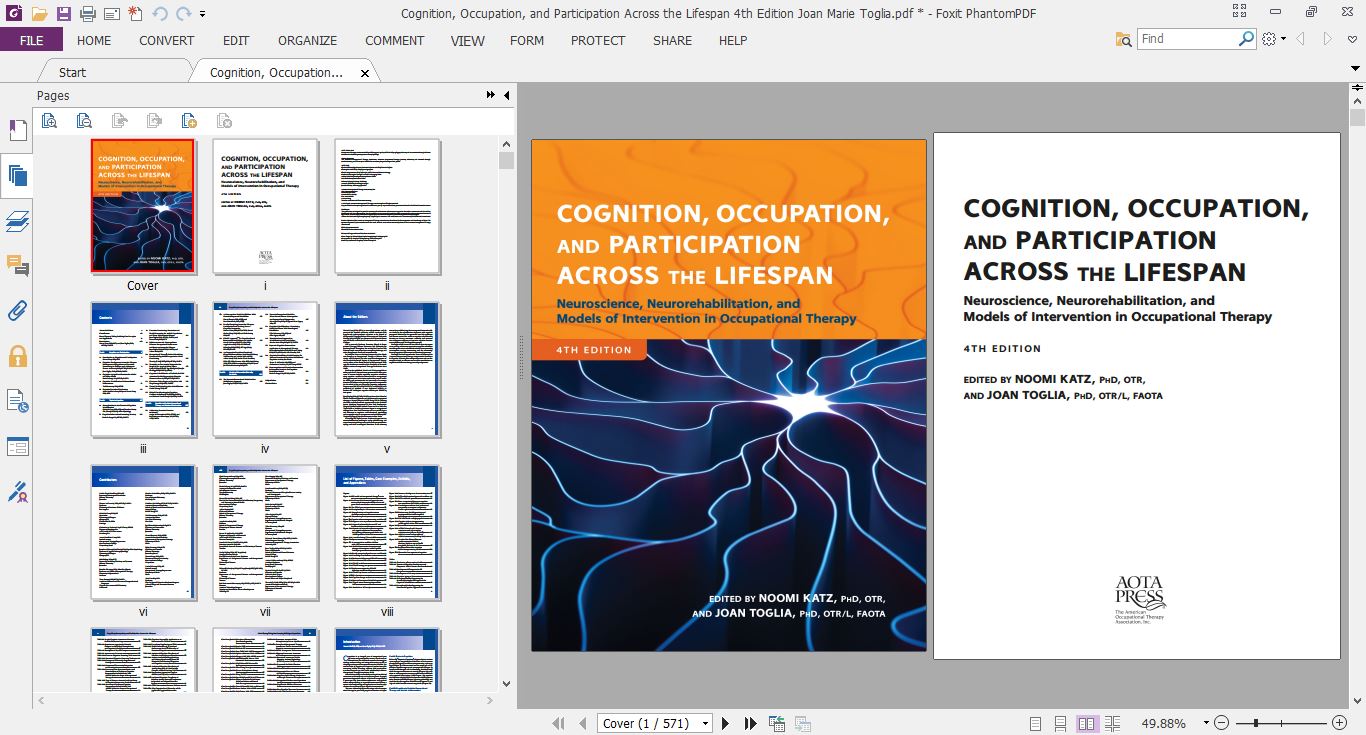
Task: Open the Security padlock panel
Action: pos(17,355)
